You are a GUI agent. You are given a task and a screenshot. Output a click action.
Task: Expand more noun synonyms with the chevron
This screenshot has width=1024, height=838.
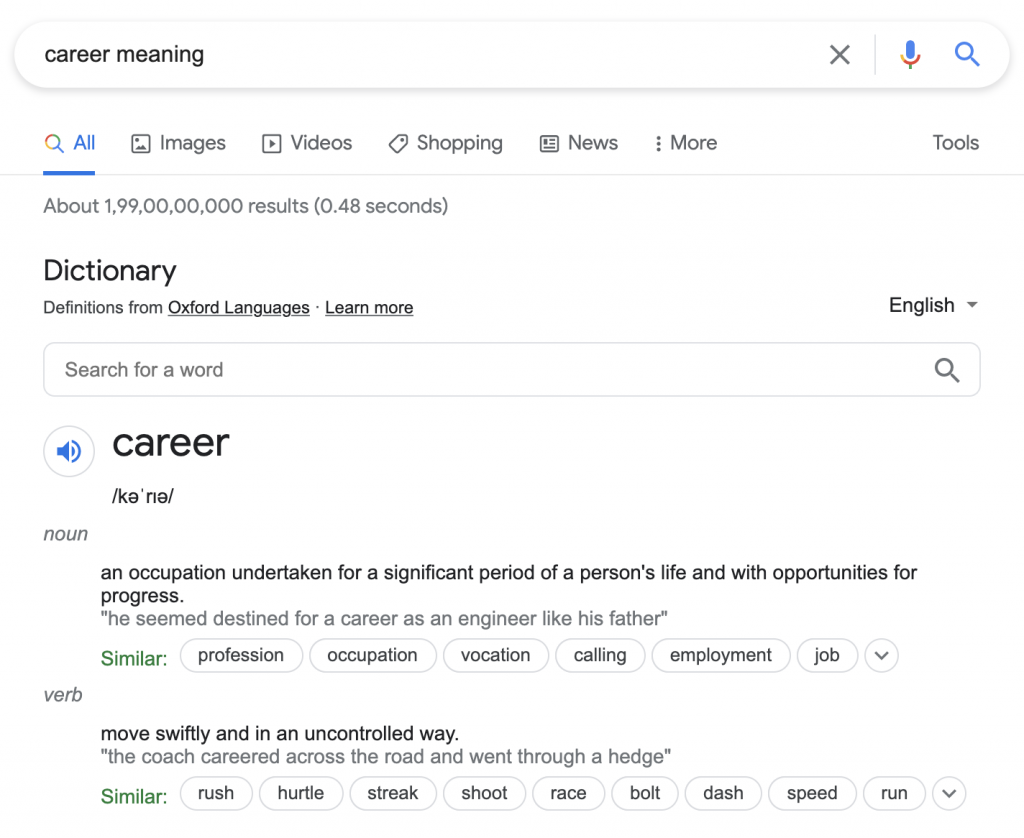[x=881, y=655]
